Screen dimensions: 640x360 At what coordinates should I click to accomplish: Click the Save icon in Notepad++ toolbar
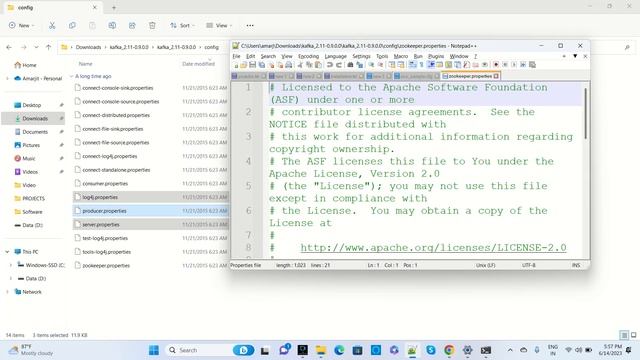[x=253, y=65]
